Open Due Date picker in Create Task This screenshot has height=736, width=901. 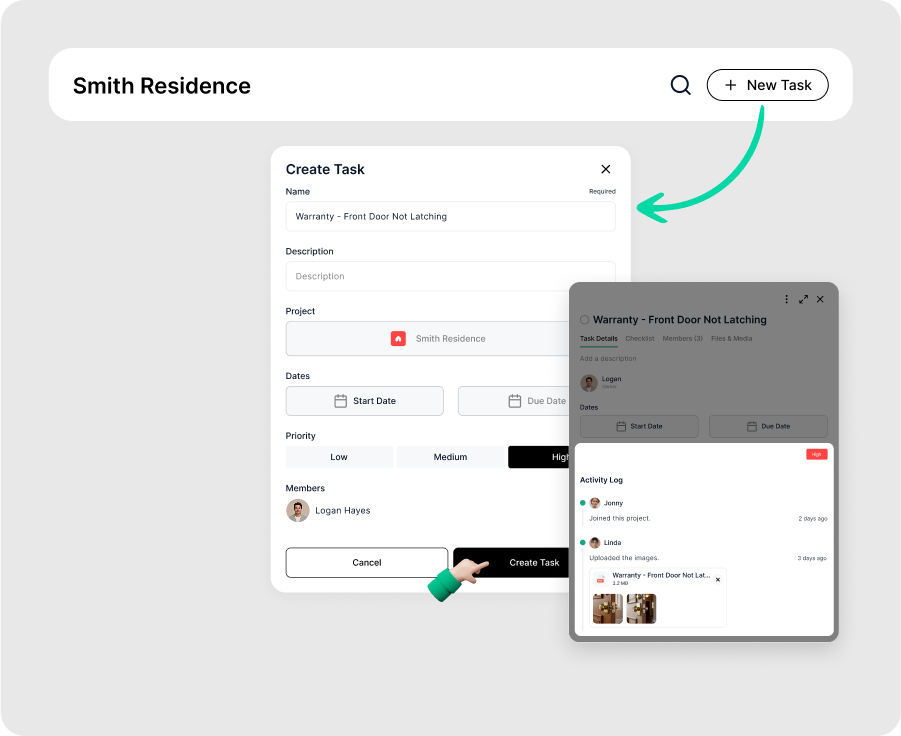[512, 401]
